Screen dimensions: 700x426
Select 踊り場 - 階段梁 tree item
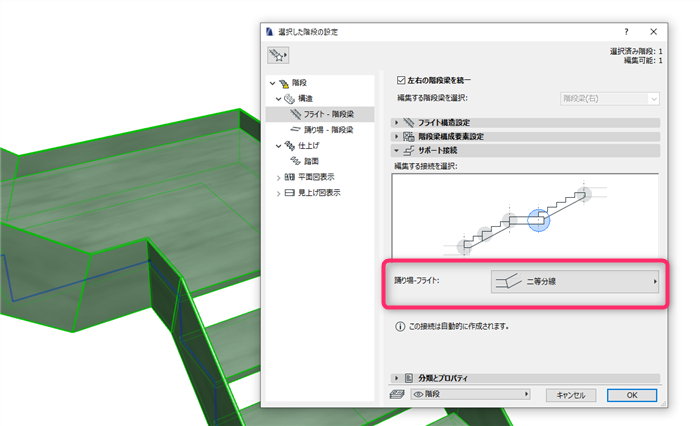pos(328,130)
